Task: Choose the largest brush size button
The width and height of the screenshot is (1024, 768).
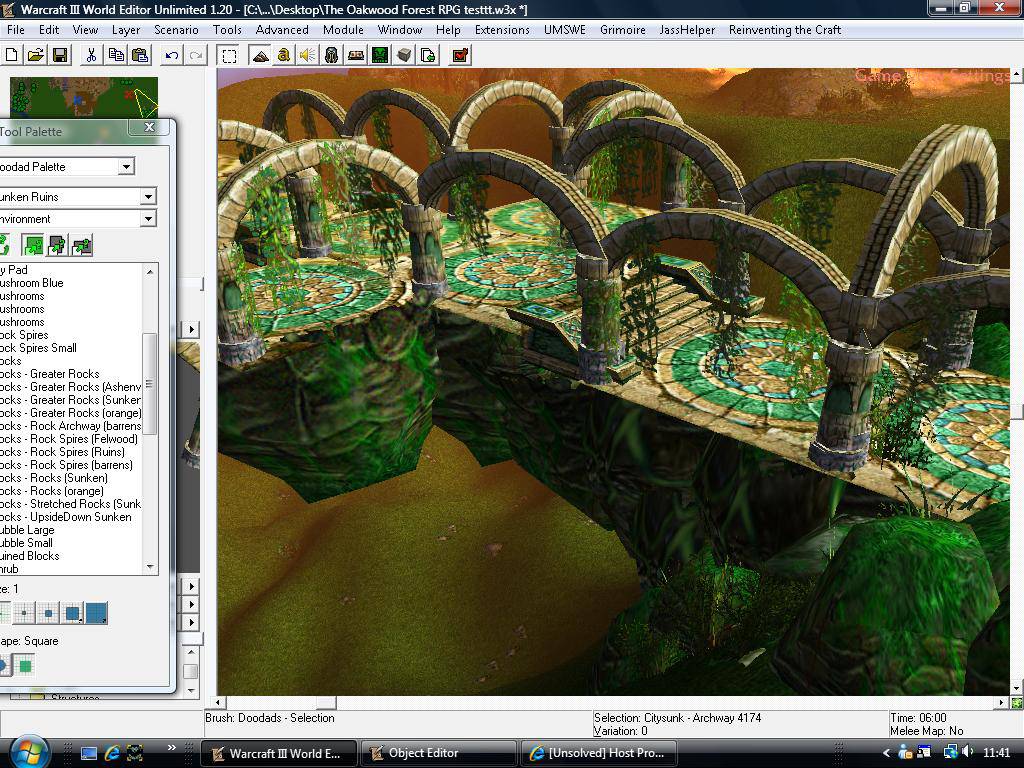Action: [97, 613]
